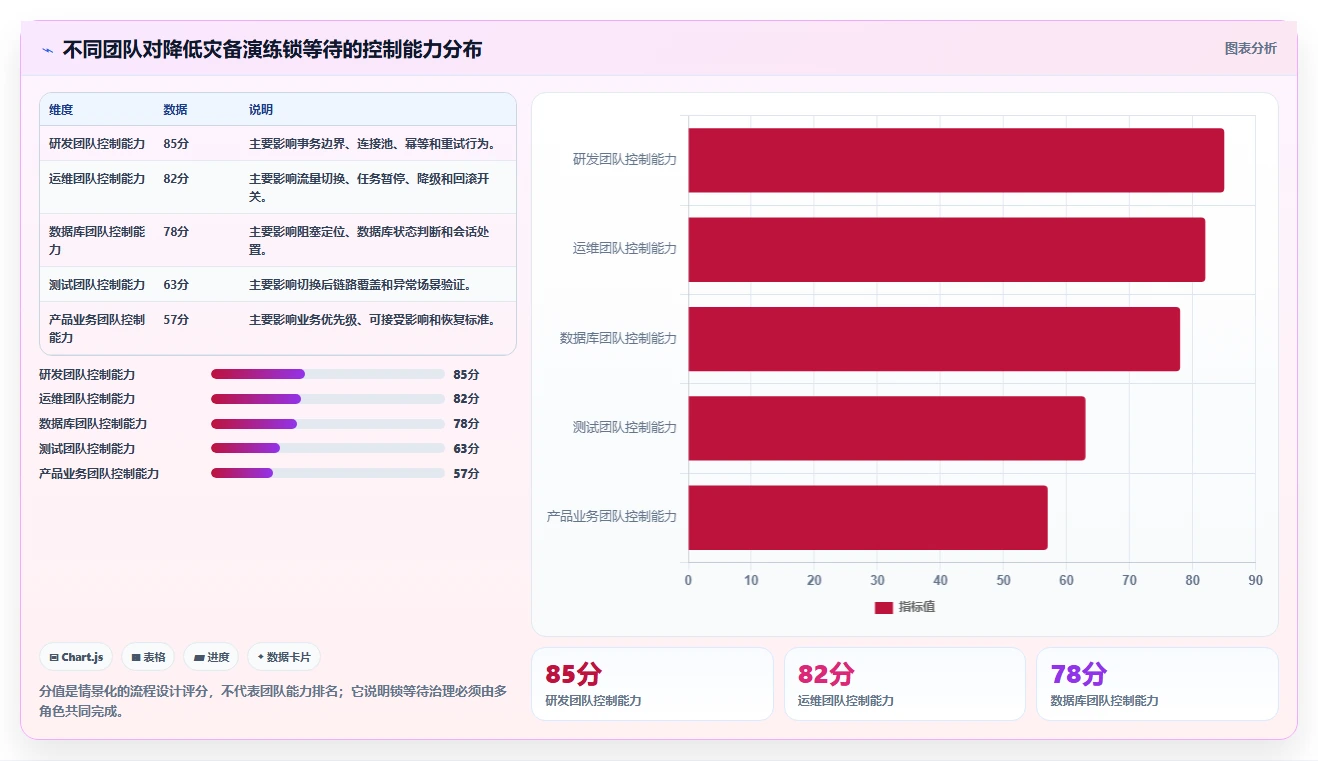Click the chart bar for 运维团队控制能力

point(946,249)
